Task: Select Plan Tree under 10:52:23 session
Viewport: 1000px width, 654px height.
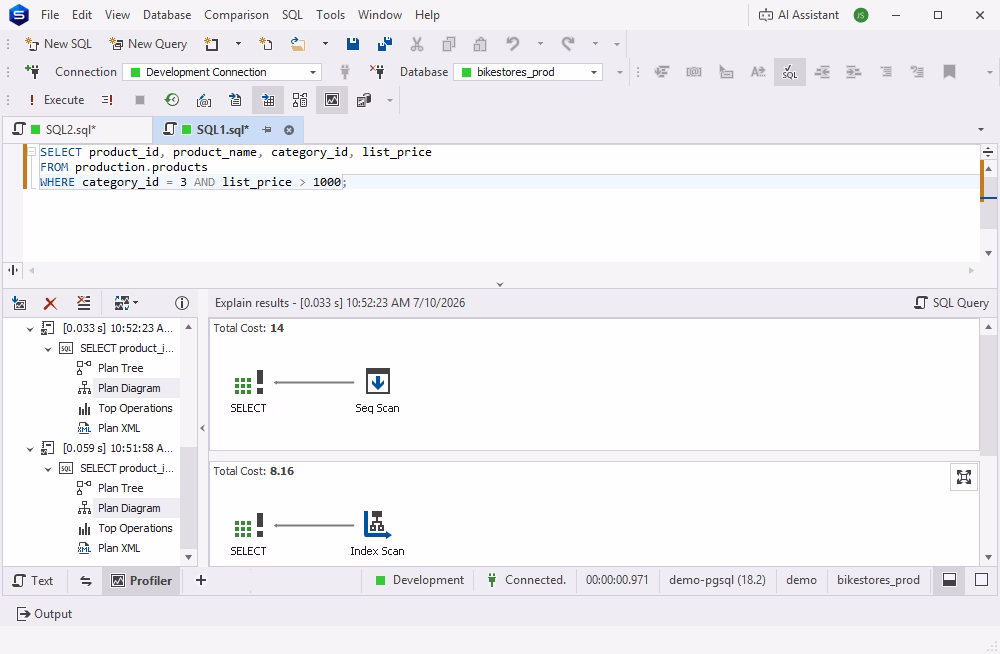Action: click(x=121, y=368)
